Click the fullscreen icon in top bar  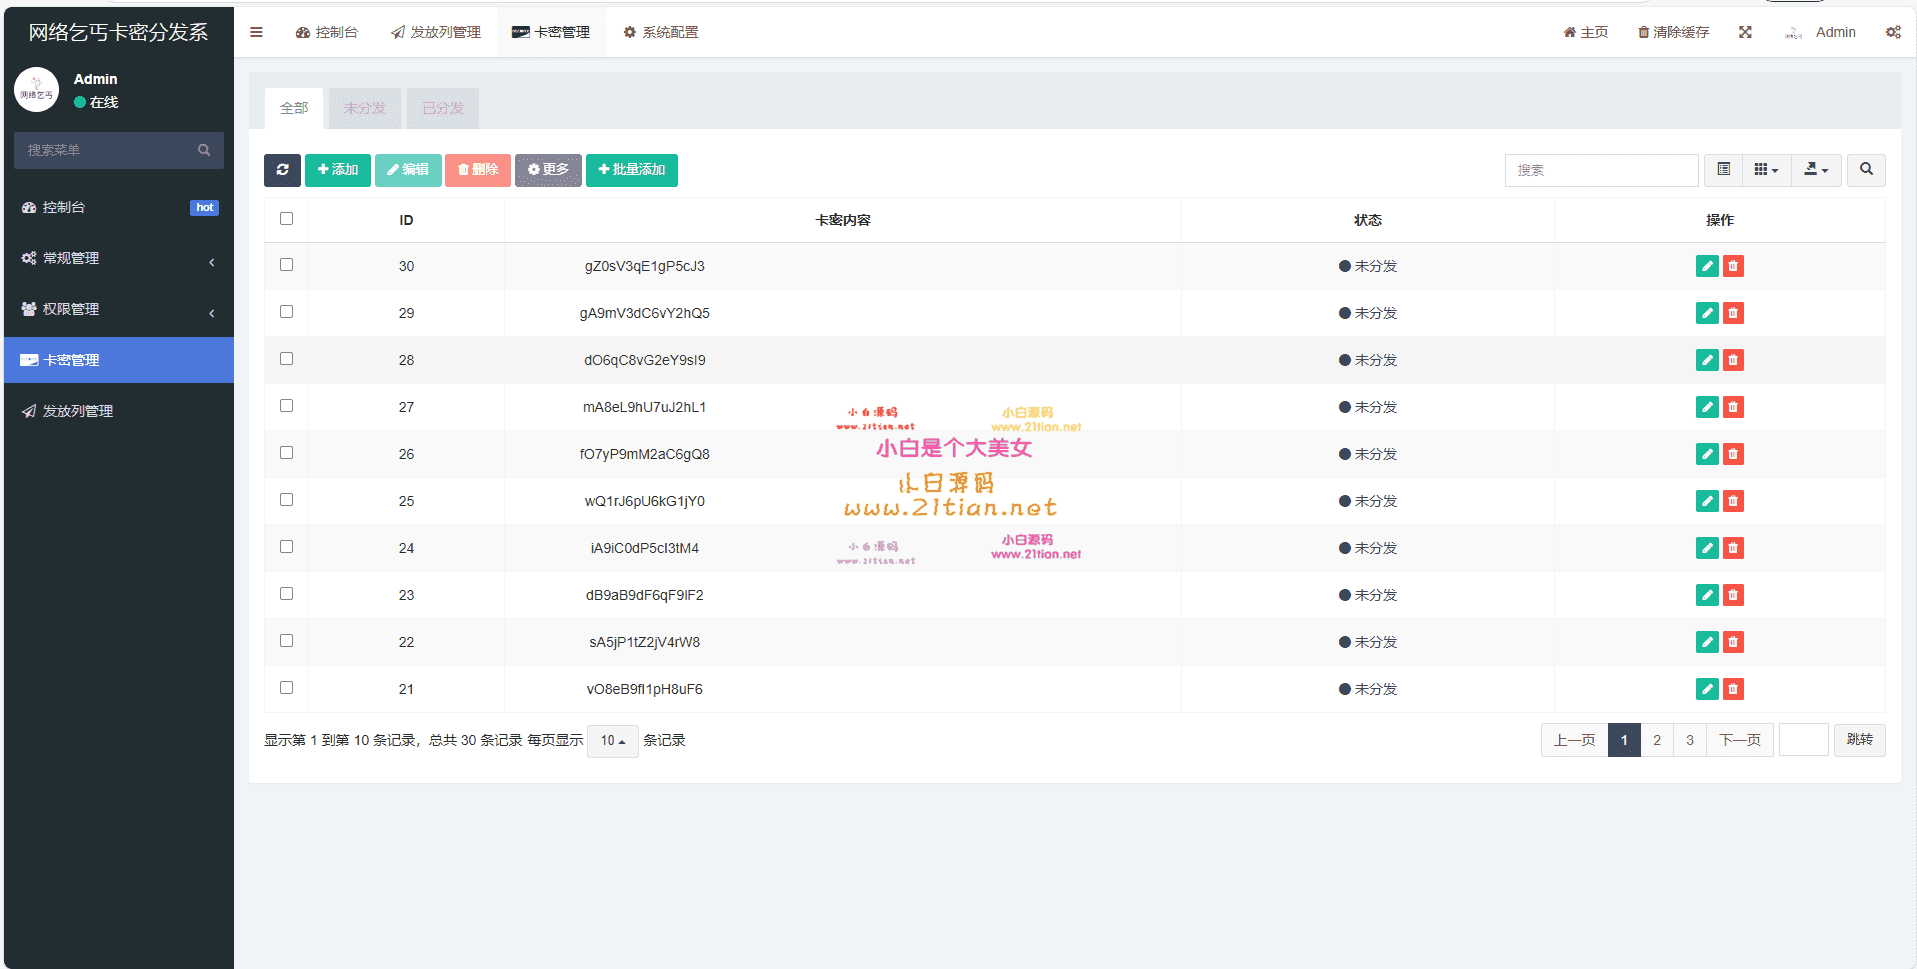1745,32
